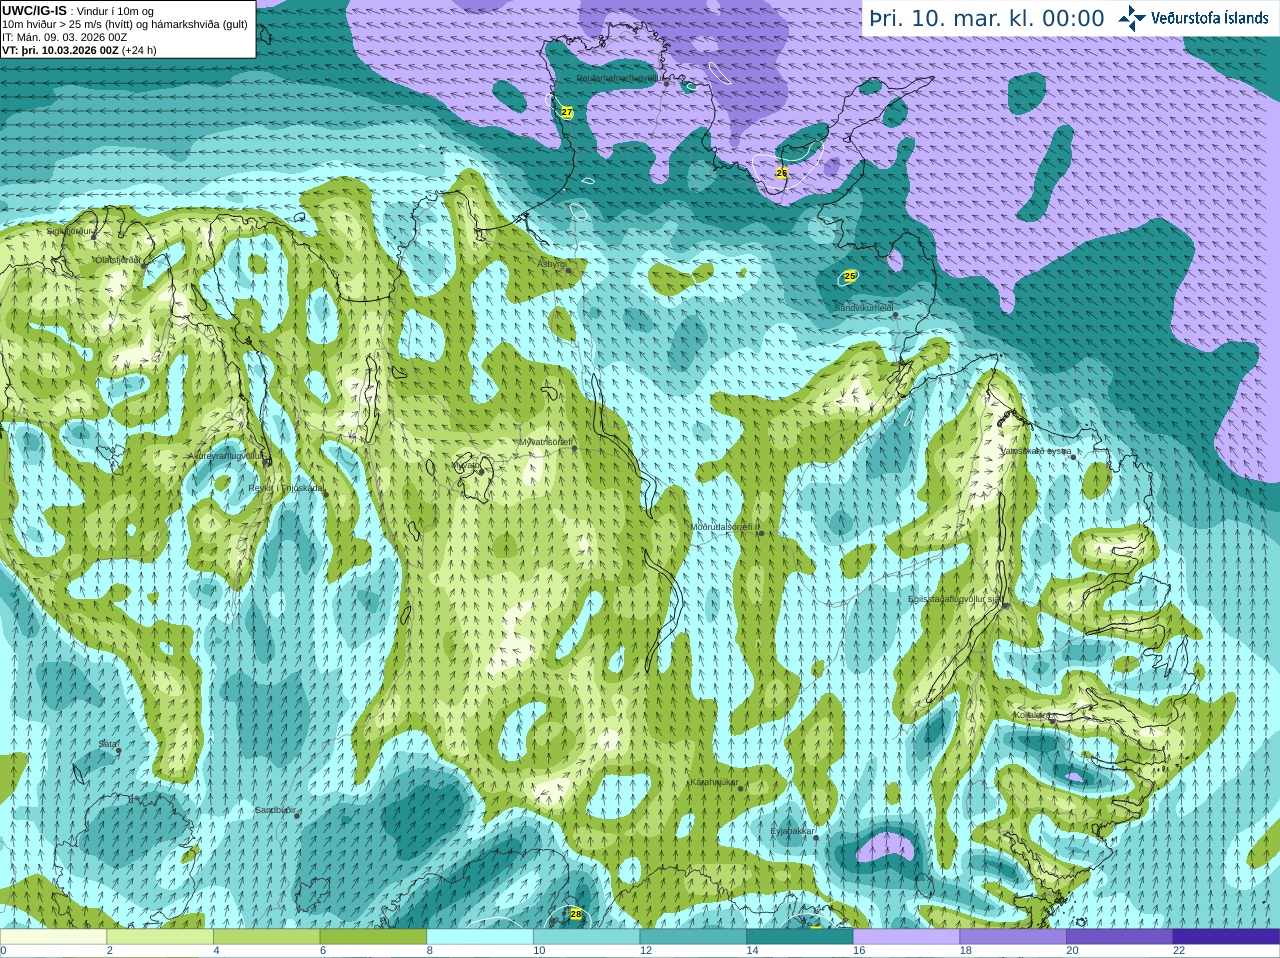Click the 6–8 m/s legend color
The height and width of the screenshot is (958, 1280).
(373, 937)
